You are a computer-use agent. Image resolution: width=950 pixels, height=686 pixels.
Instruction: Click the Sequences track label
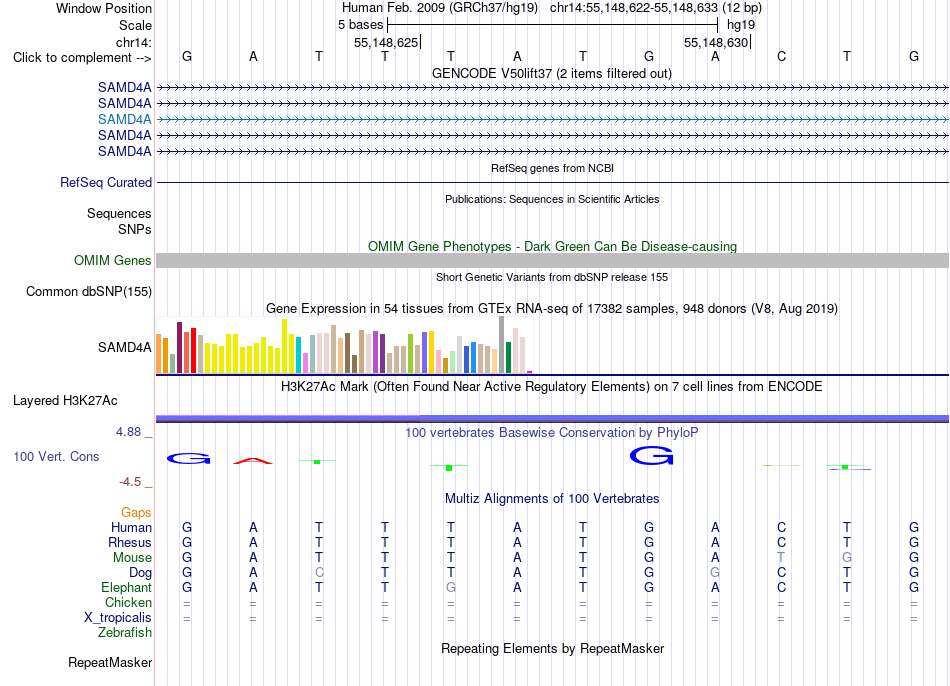(119, 213)
